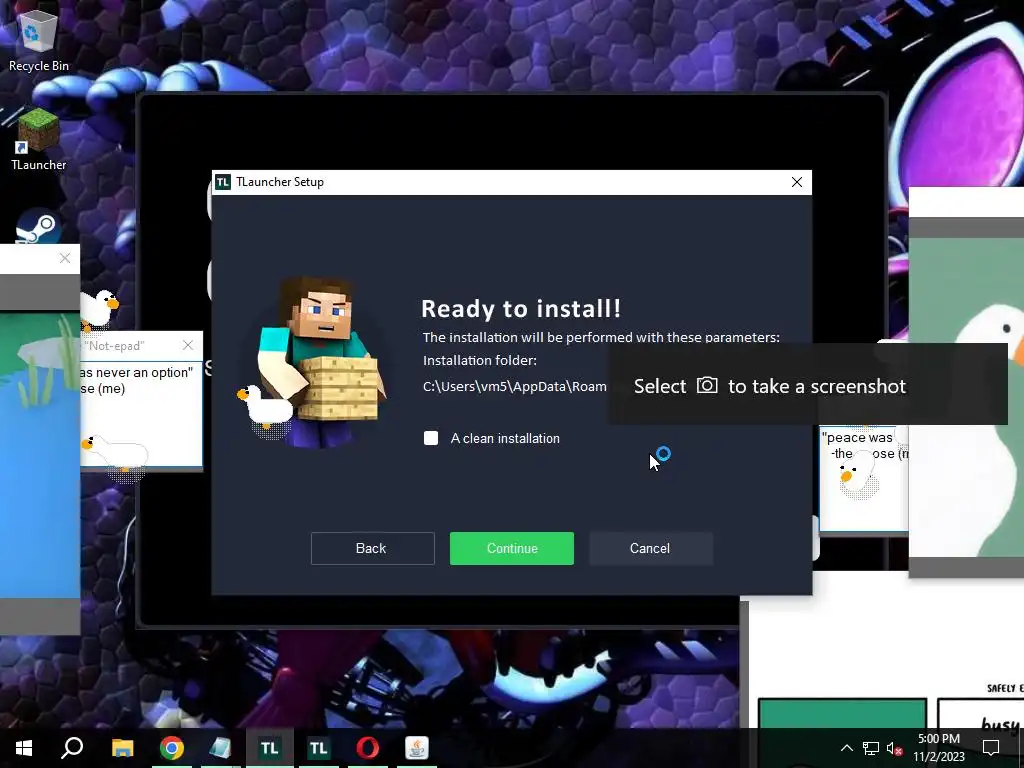Open the Java app taskbar icon
This screenshot has width=1024, height=768.
pyautogui.click(x=417, y=748)
